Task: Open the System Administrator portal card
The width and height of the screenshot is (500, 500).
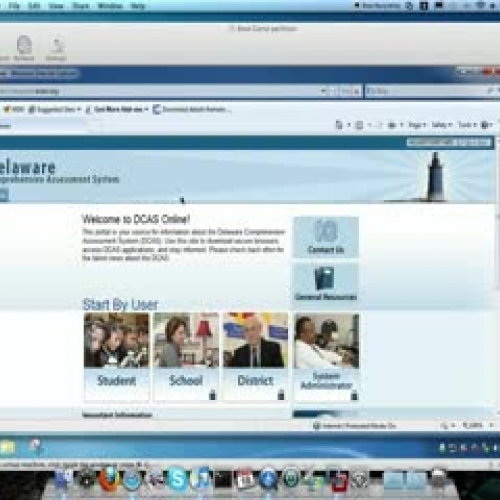Action: click(326, 357)
